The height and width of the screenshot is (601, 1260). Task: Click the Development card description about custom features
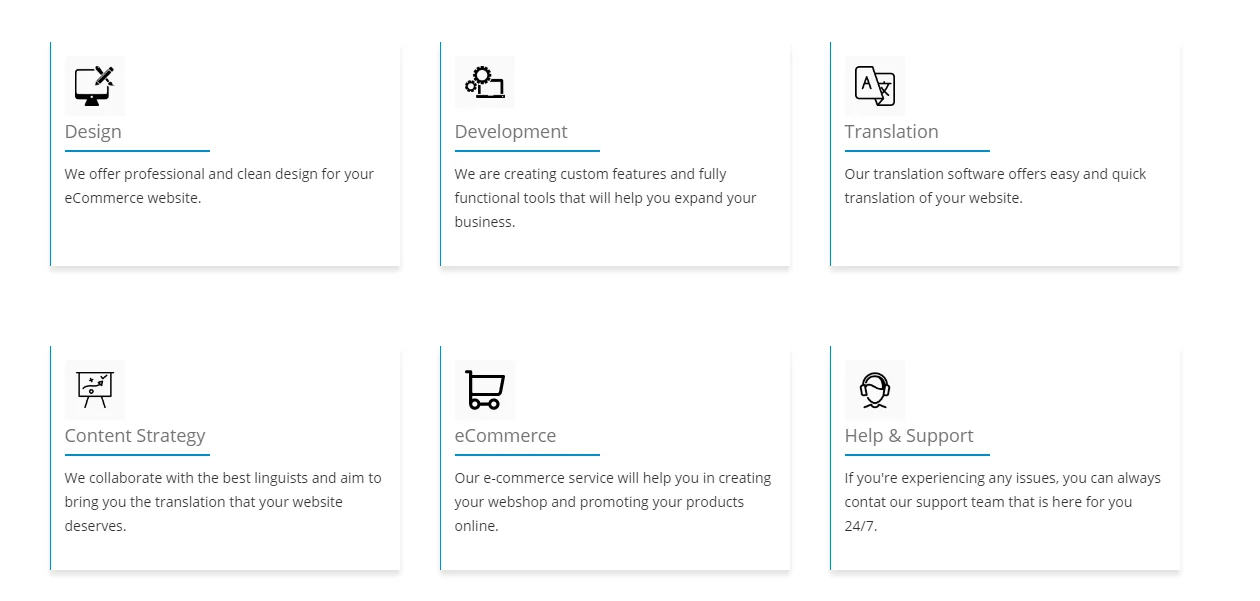606,198
